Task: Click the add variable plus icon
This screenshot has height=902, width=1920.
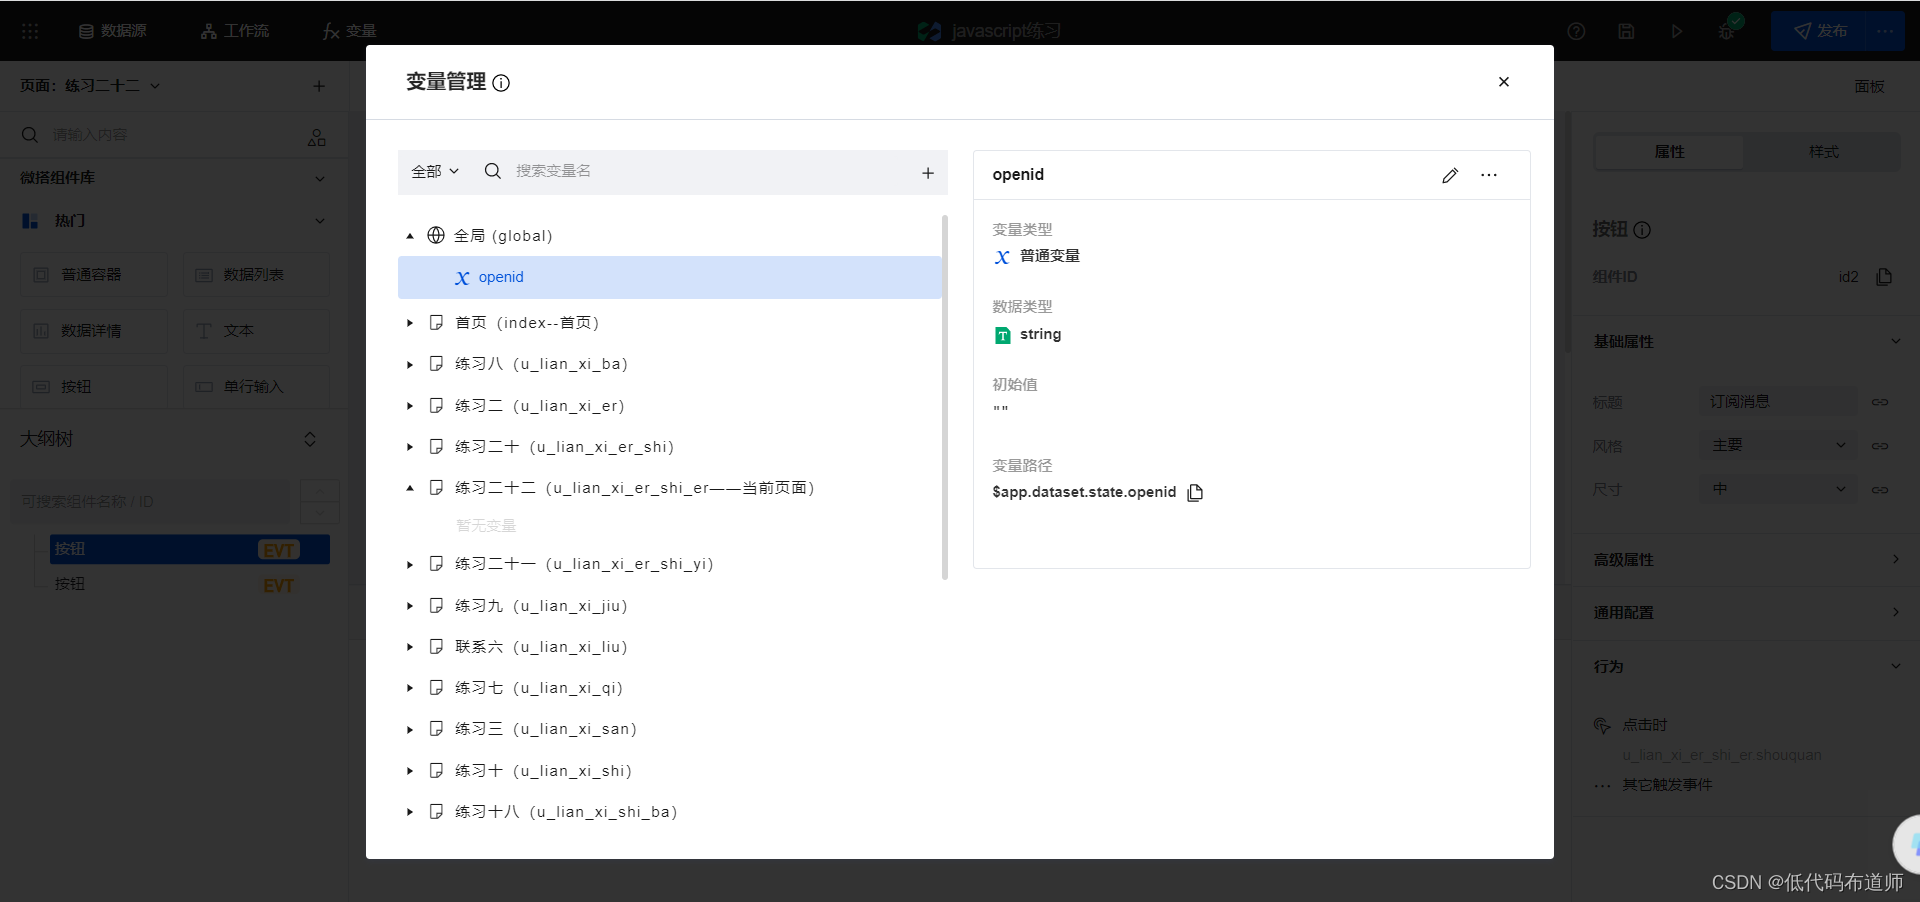Action: click(x=928, y=173)
